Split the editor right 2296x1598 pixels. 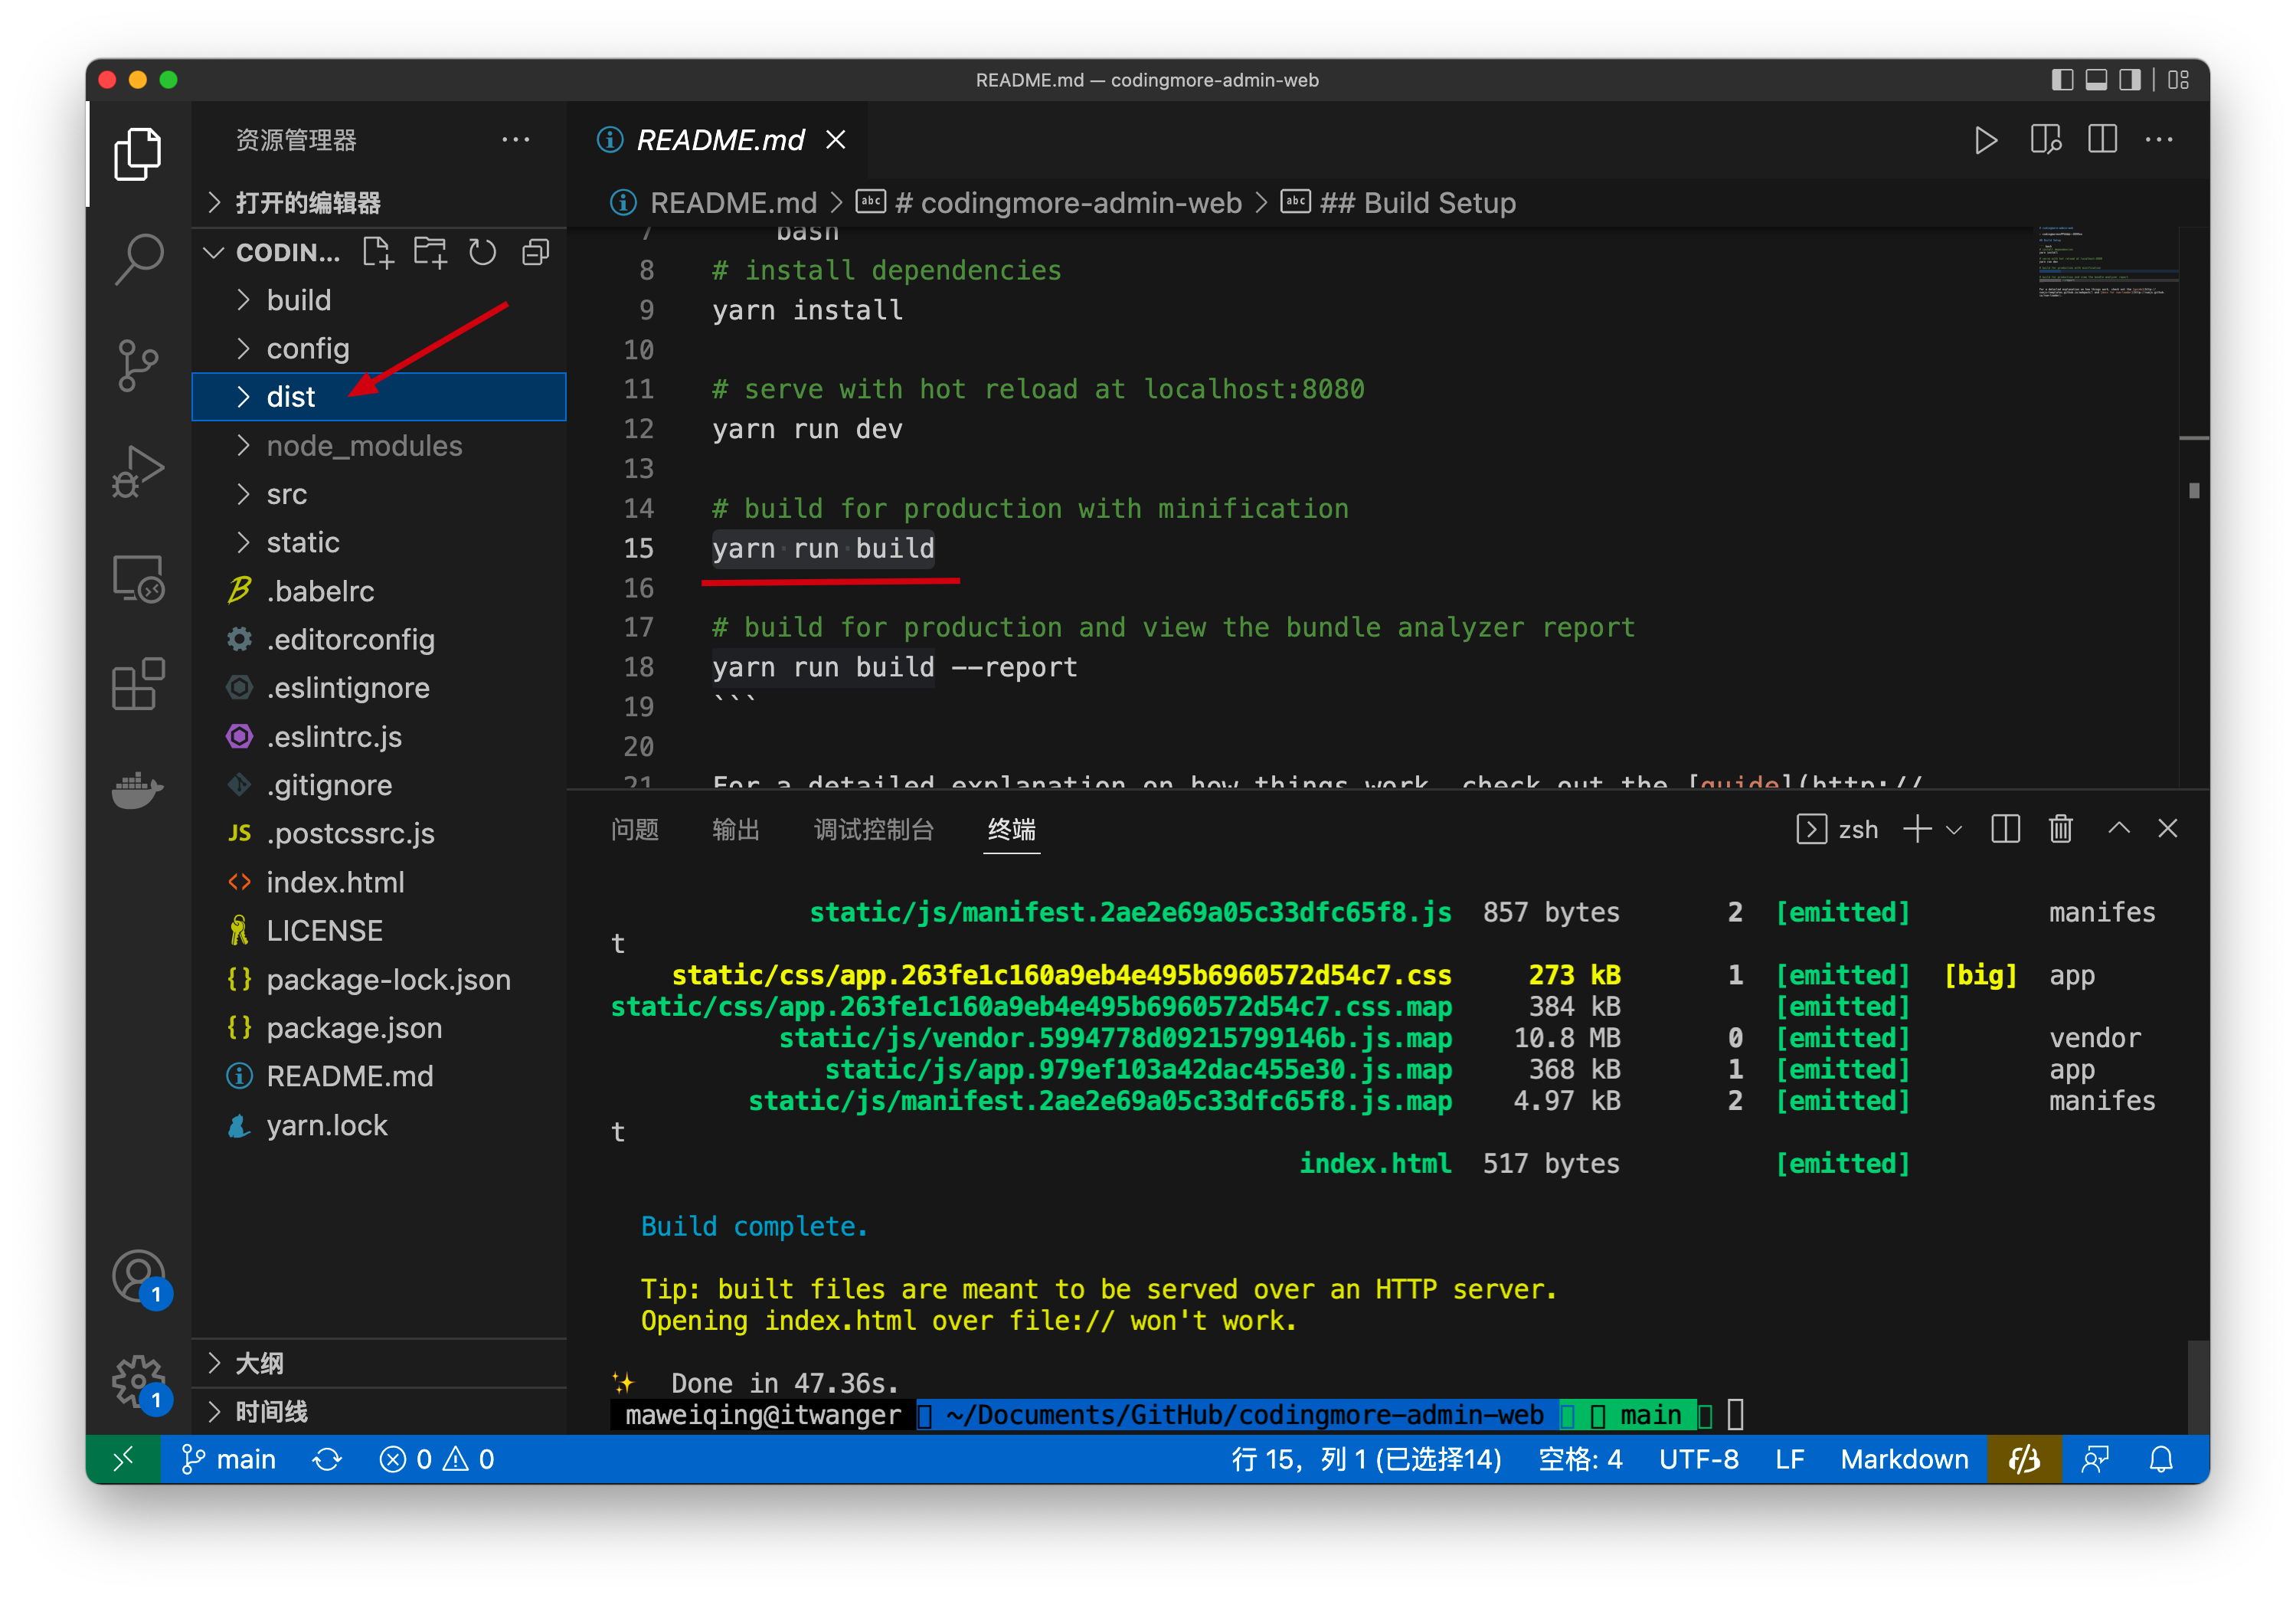[x=2103, y=140]
